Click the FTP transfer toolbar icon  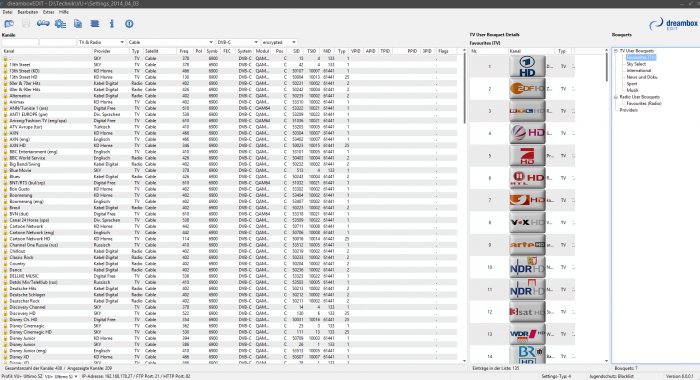coord(43,24)
